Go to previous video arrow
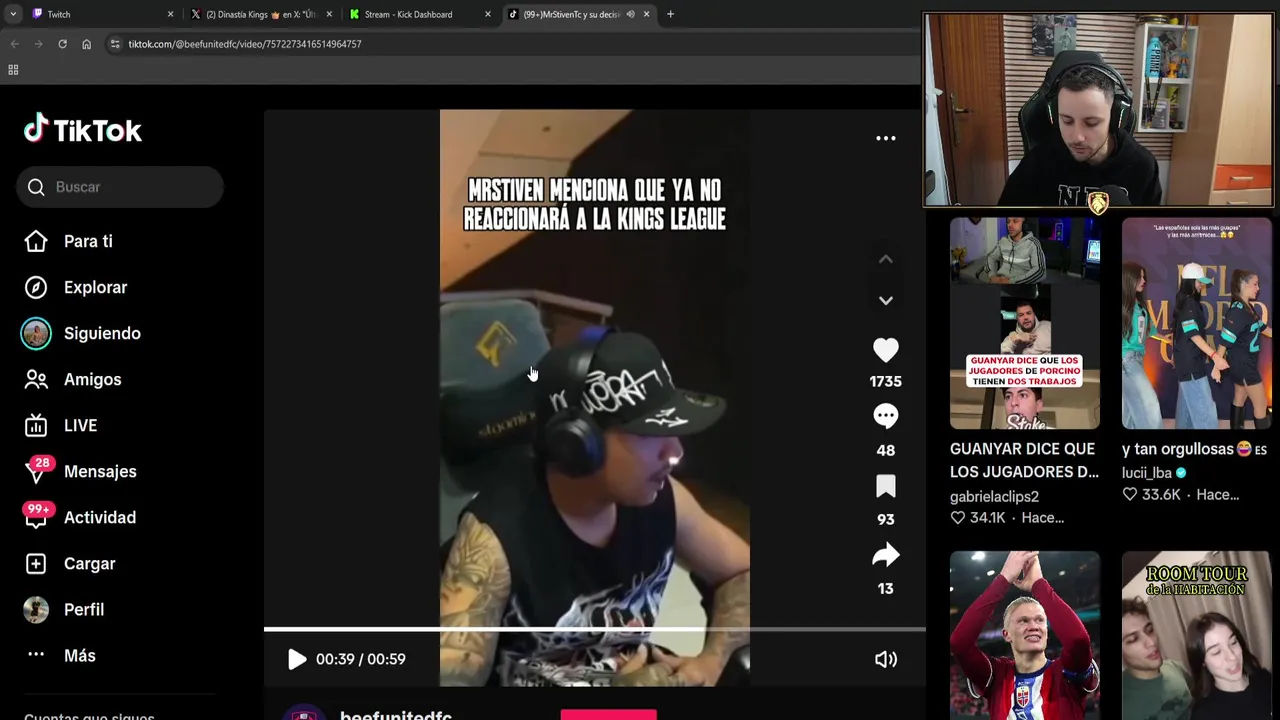This screenshot has height=720, width=1280. click(886, 259)
